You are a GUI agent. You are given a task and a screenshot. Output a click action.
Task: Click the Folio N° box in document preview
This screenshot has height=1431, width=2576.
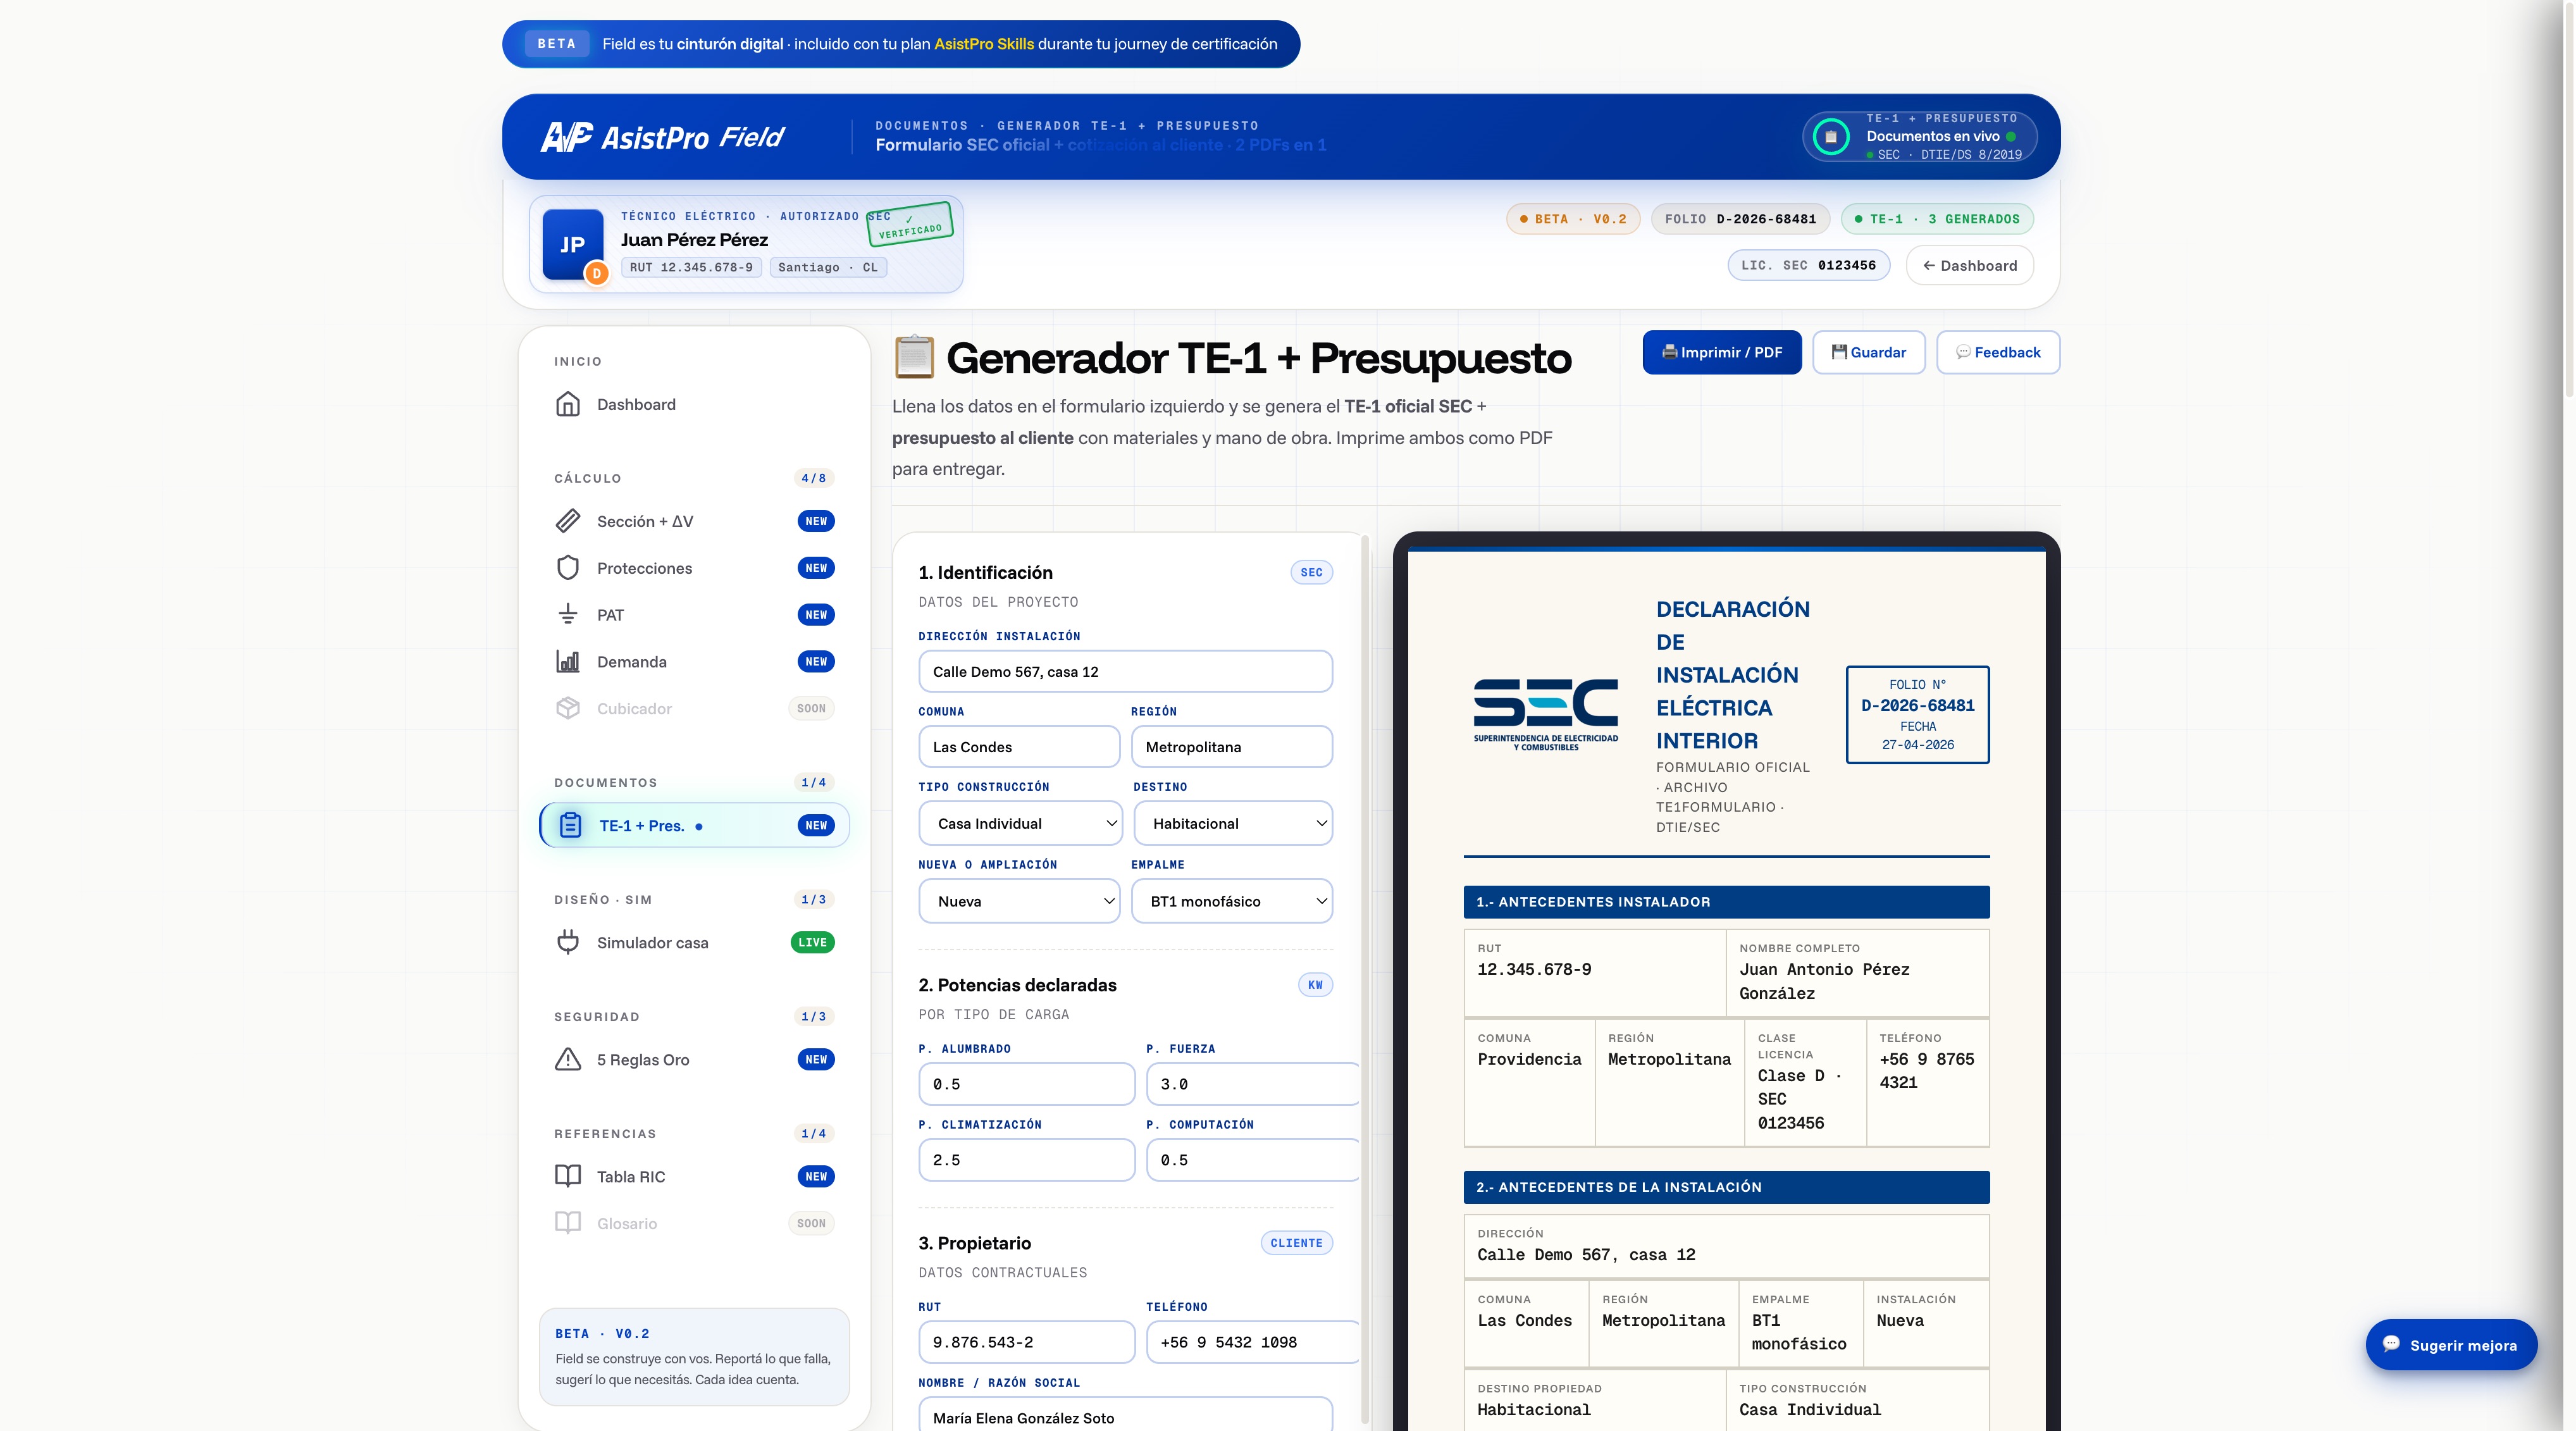[x=1917, y=714]
